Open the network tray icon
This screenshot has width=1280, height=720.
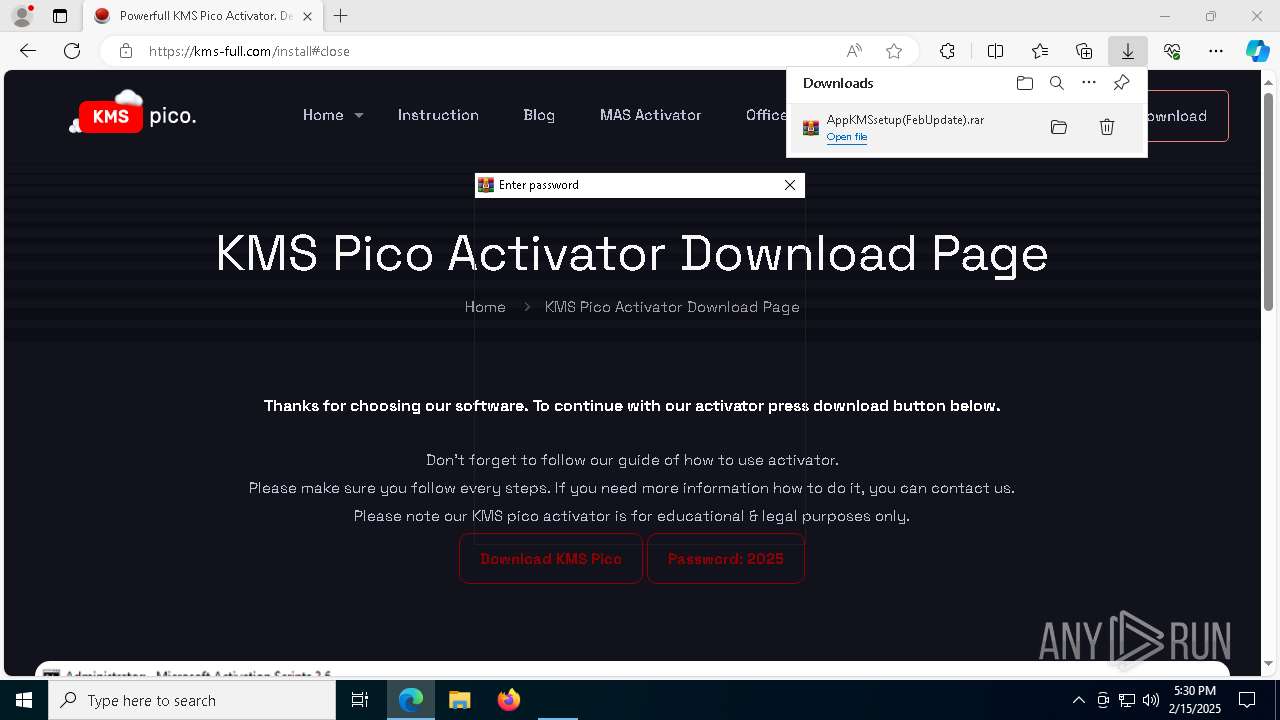pos(1127,700)
